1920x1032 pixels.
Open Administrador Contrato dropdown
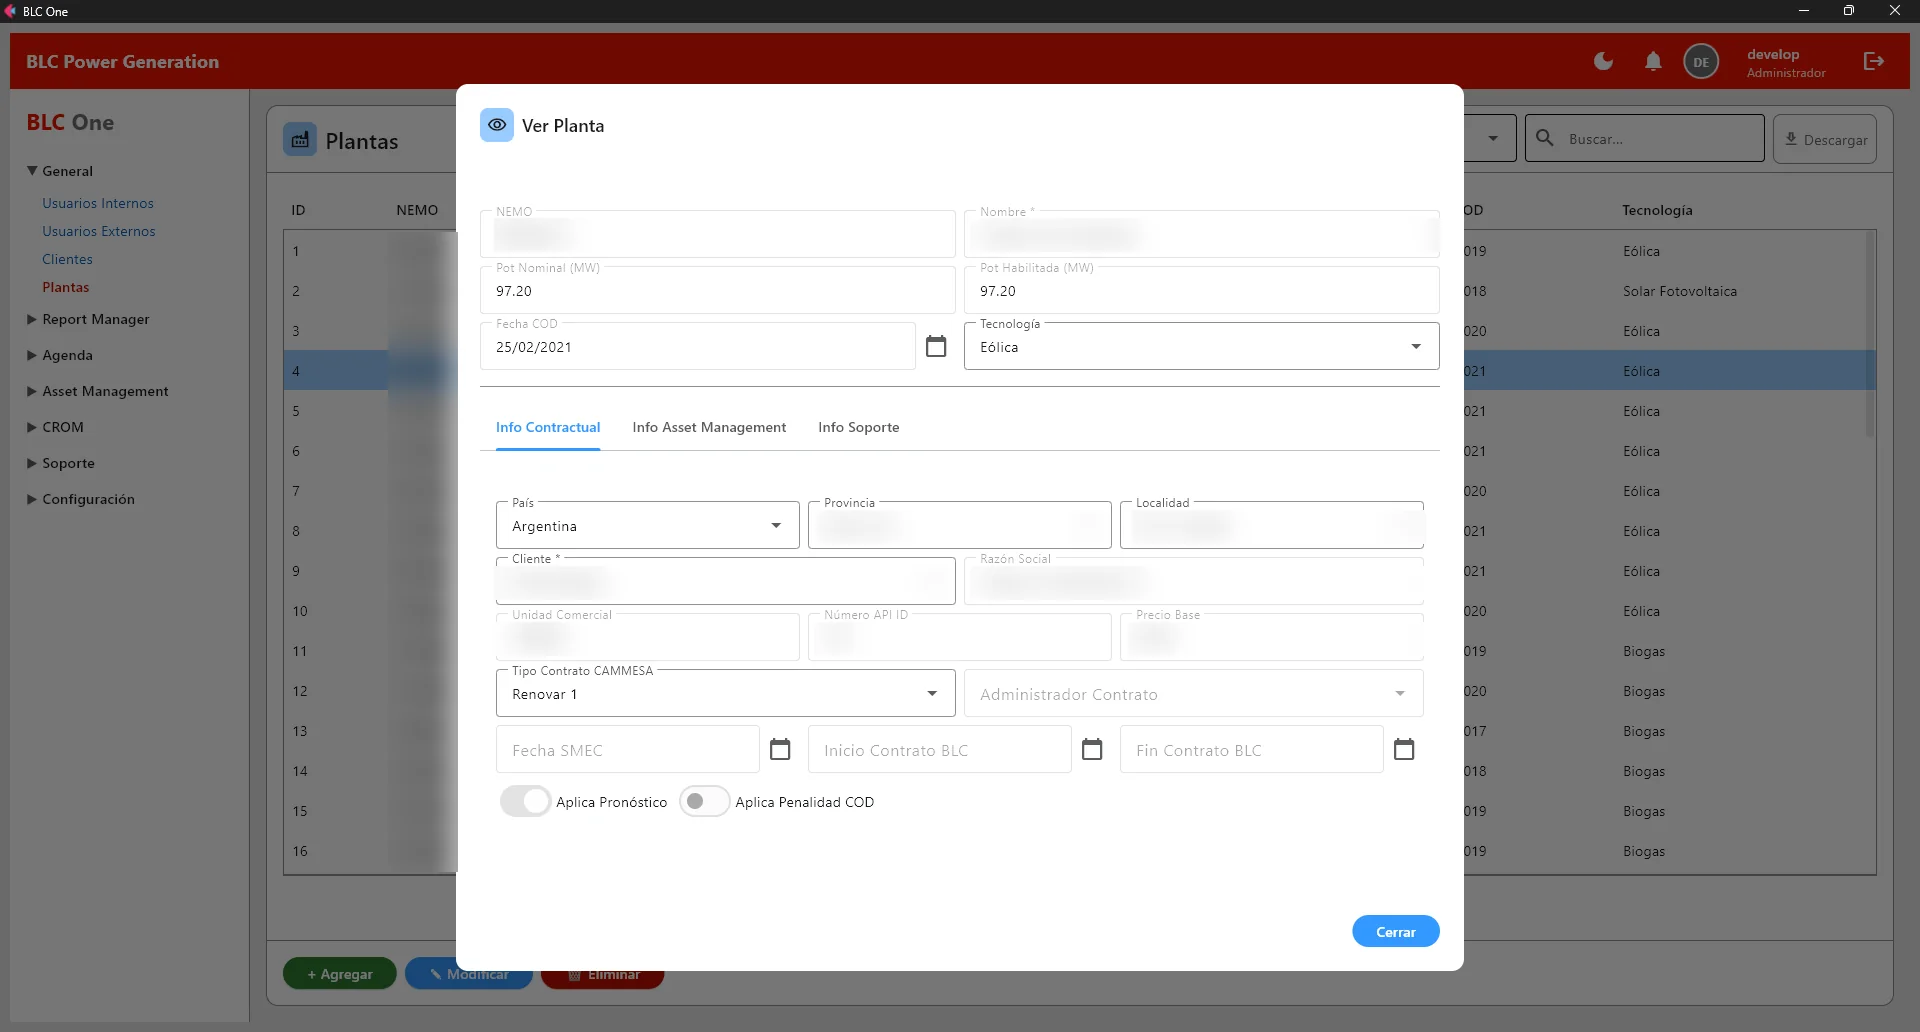(1193, 693)
